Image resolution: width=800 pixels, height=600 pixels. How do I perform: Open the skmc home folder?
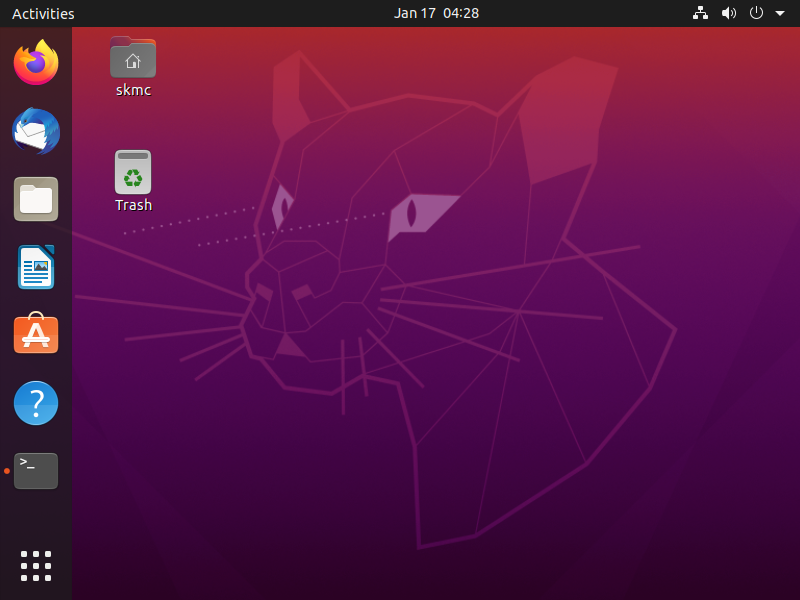click(133, 57)
